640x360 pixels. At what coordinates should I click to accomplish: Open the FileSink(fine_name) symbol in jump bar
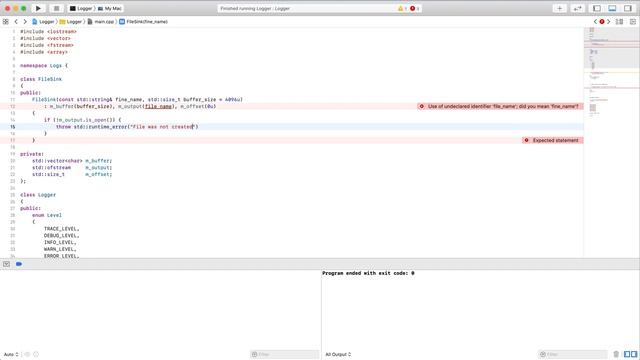(144, 22)
